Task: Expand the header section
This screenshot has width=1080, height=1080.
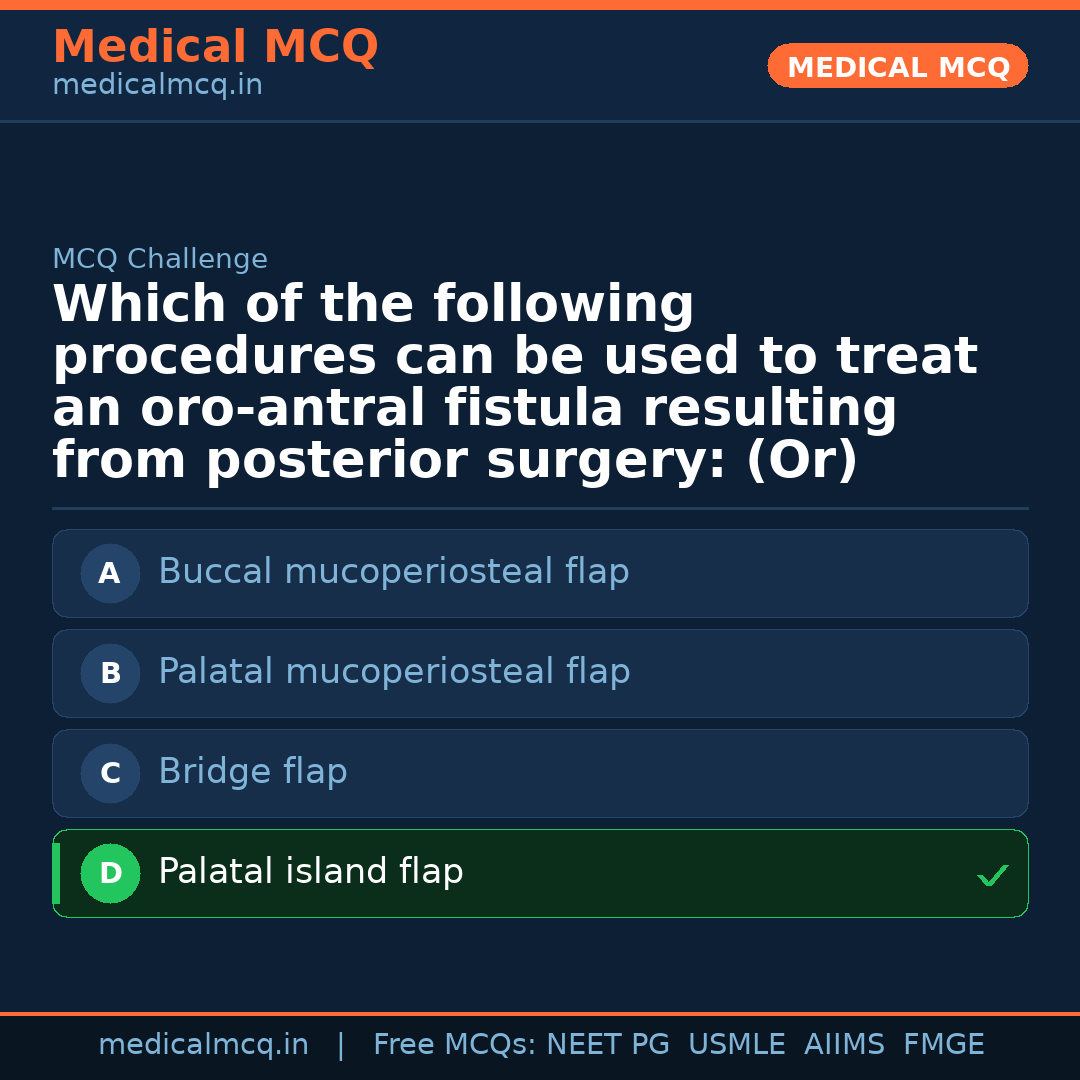Action: 540,60
